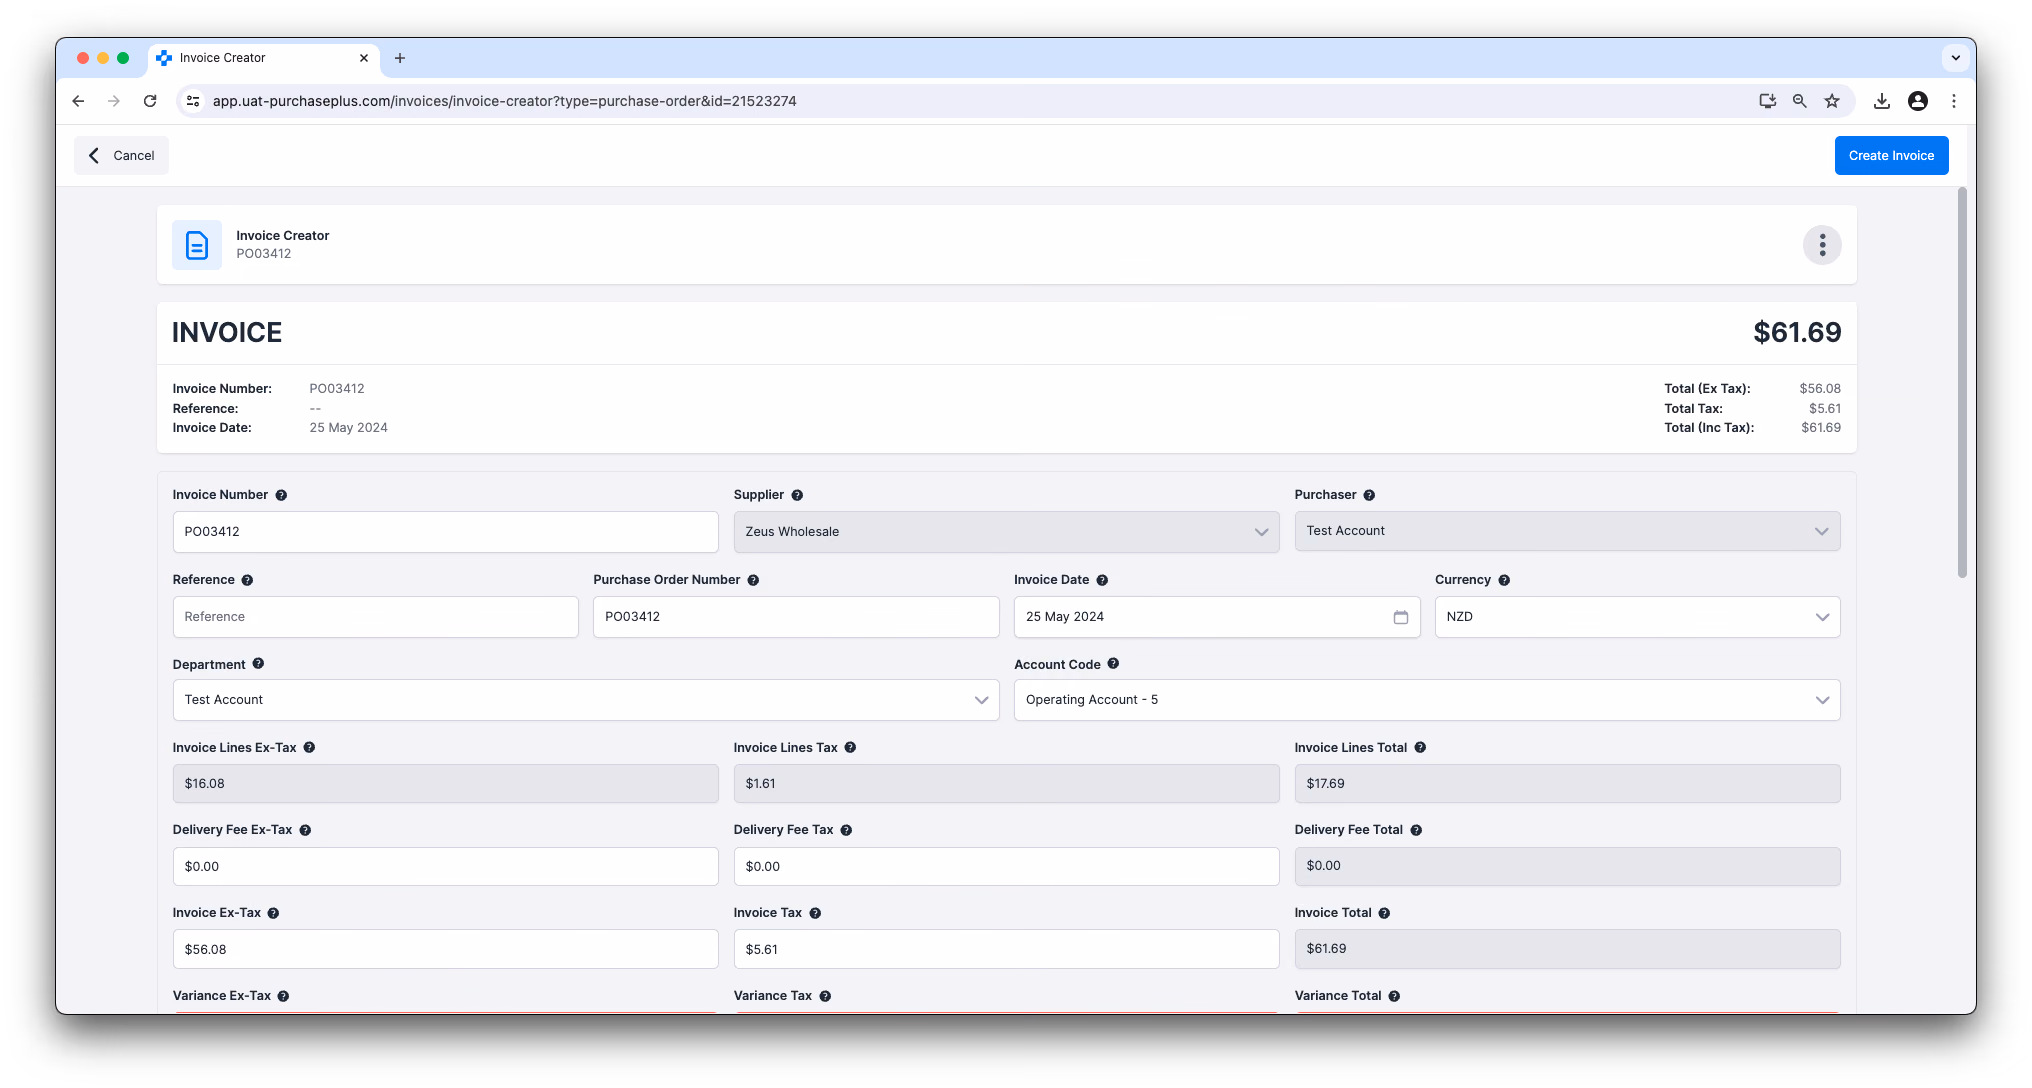Image resolution: width=2032 pixels, height=1088 pixels.
Task: Open the Department dropdown showing Test Account
Action: [x=586, y=700]
